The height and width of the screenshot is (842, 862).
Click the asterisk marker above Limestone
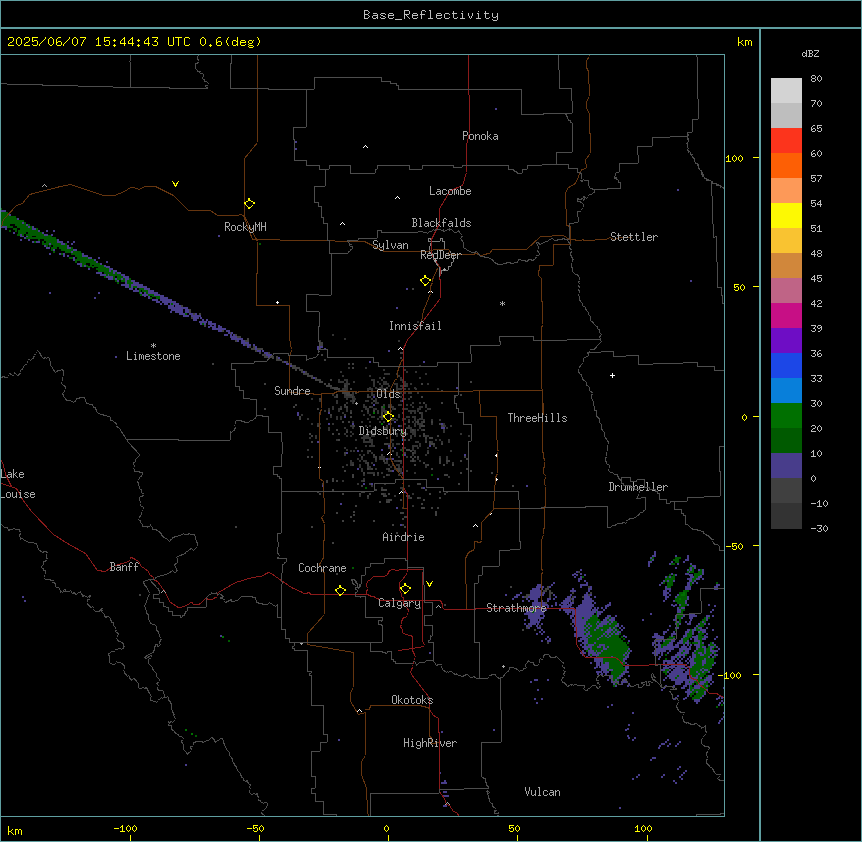(x=153, y=345)
